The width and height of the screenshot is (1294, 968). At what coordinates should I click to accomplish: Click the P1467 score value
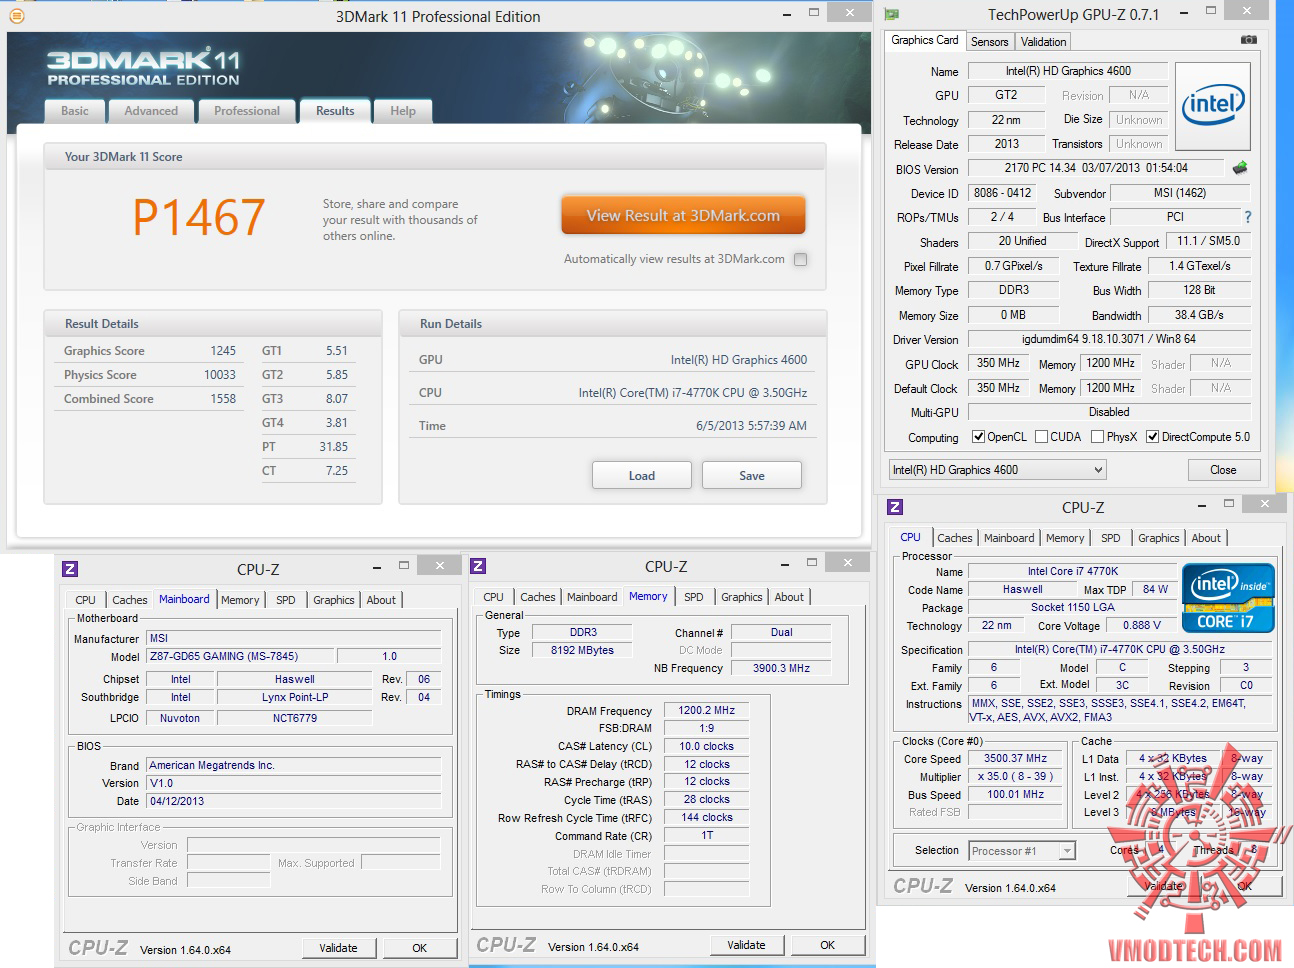[199, 217]
